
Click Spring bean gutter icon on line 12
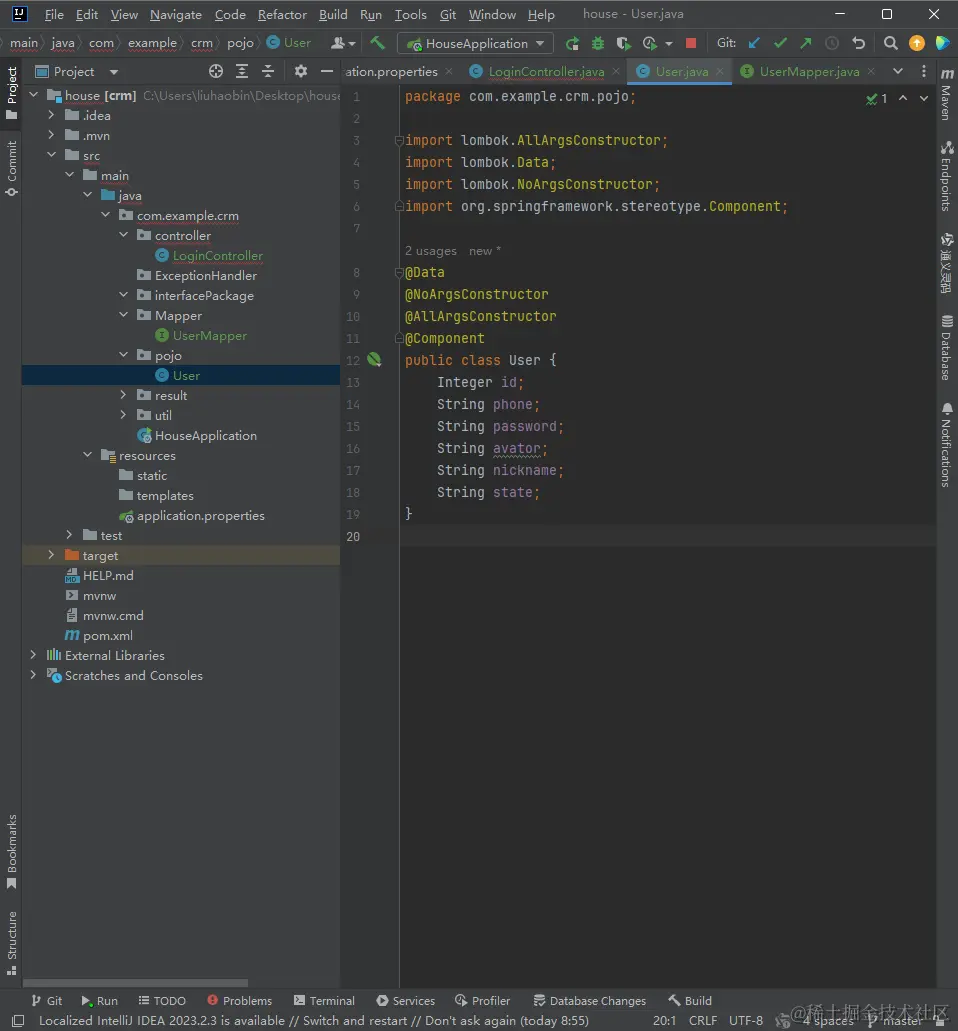click(374, 360)
